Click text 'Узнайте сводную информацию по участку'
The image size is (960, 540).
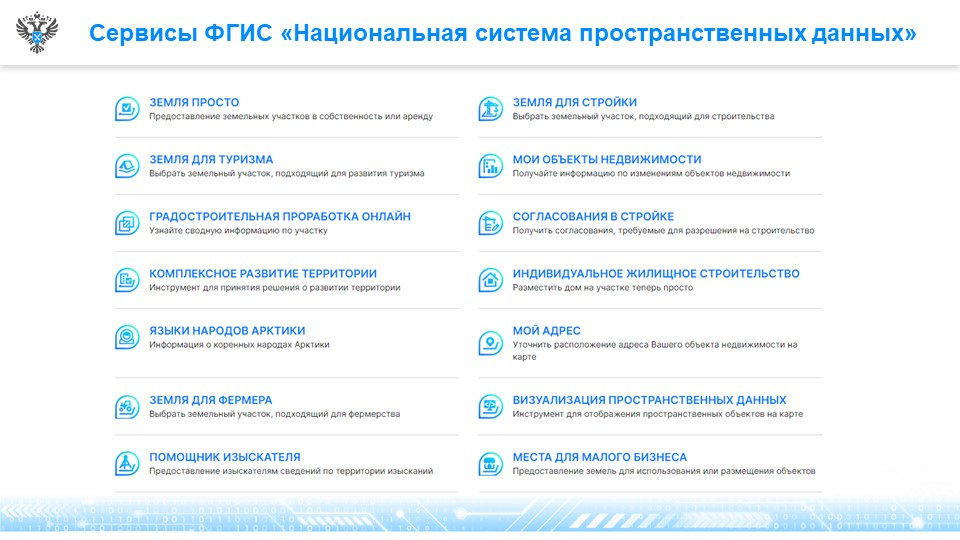click(238, 230)
